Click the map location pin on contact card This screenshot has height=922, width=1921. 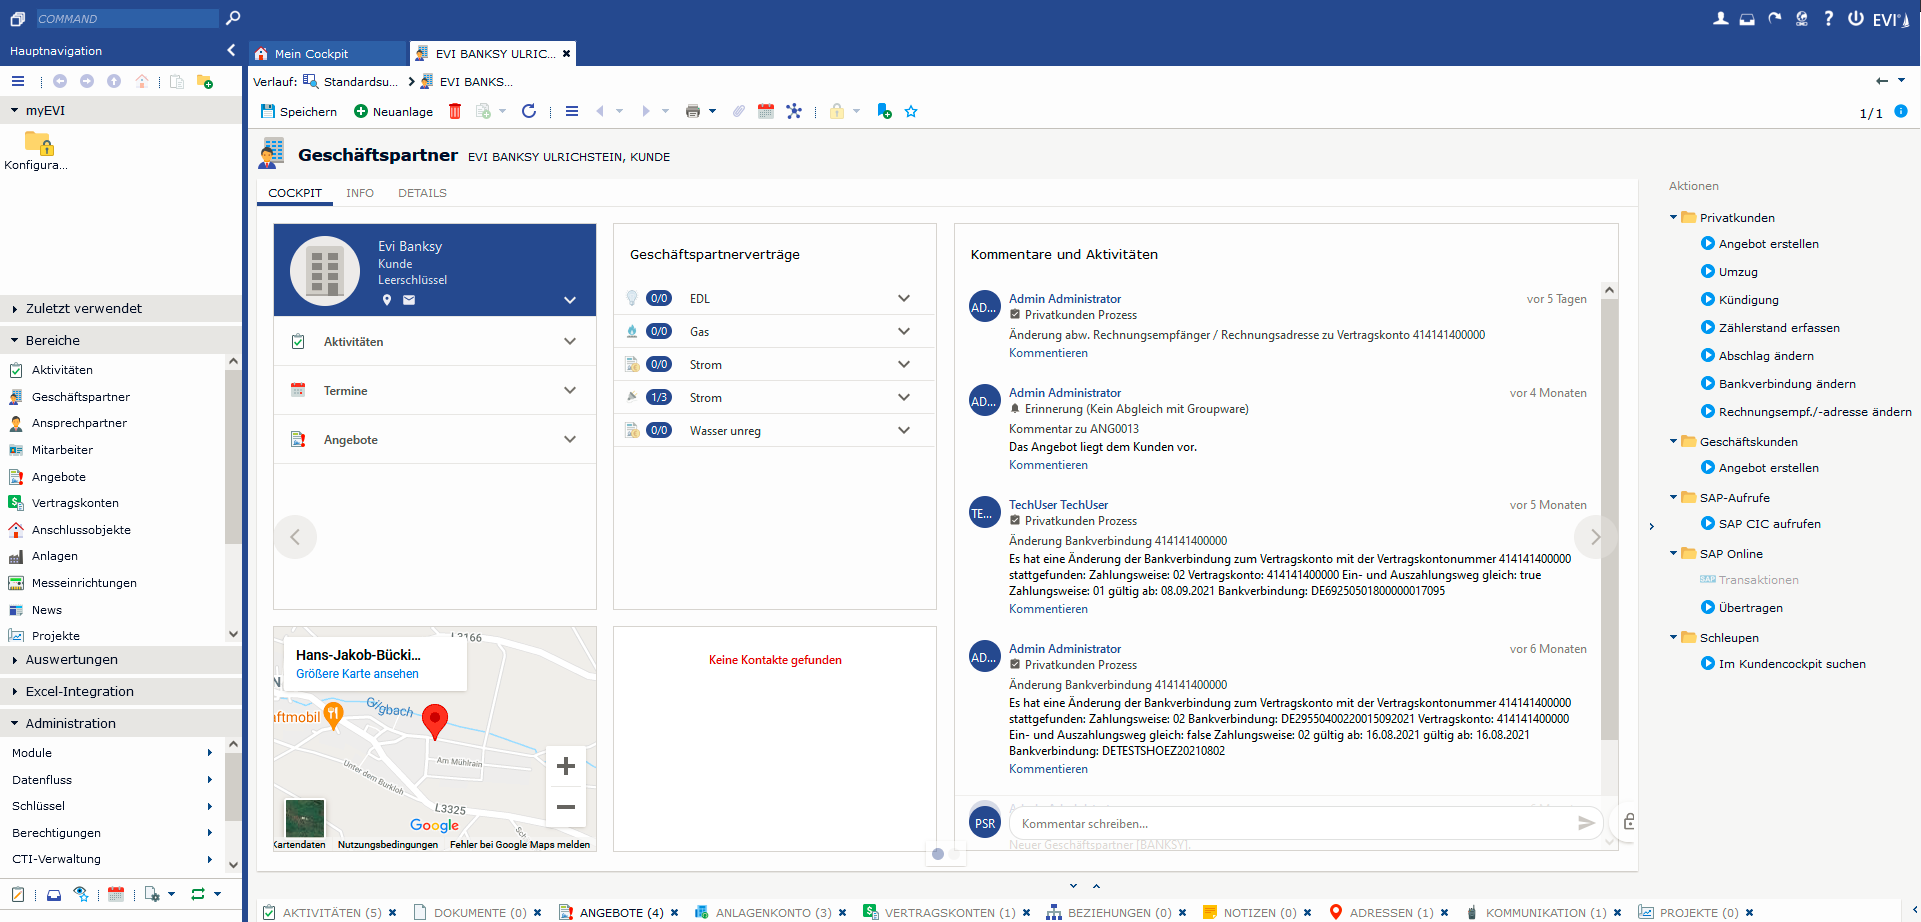coord(387,300)
